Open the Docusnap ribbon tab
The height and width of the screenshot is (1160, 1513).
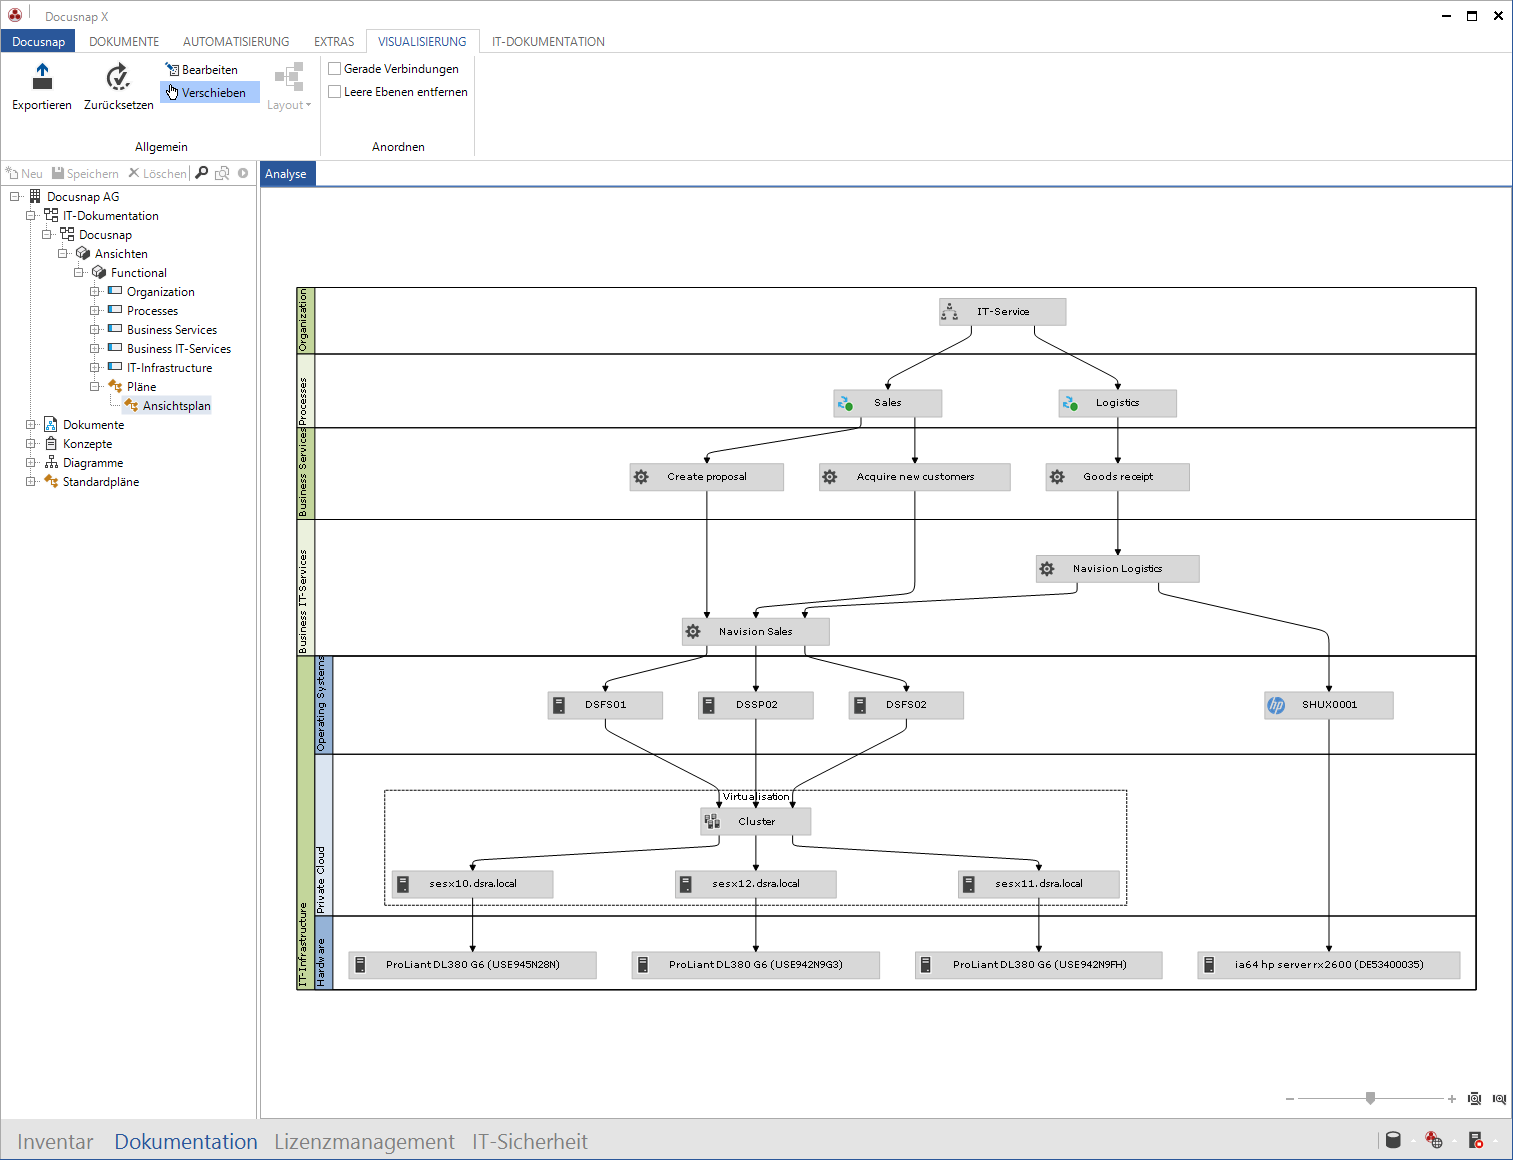[38, 42]
